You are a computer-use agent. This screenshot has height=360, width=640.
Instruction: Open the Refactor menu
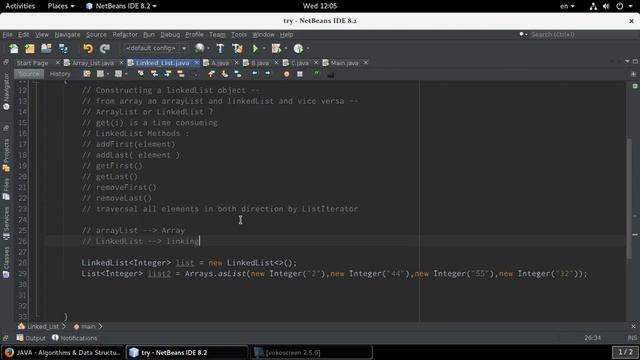(125, 35)
